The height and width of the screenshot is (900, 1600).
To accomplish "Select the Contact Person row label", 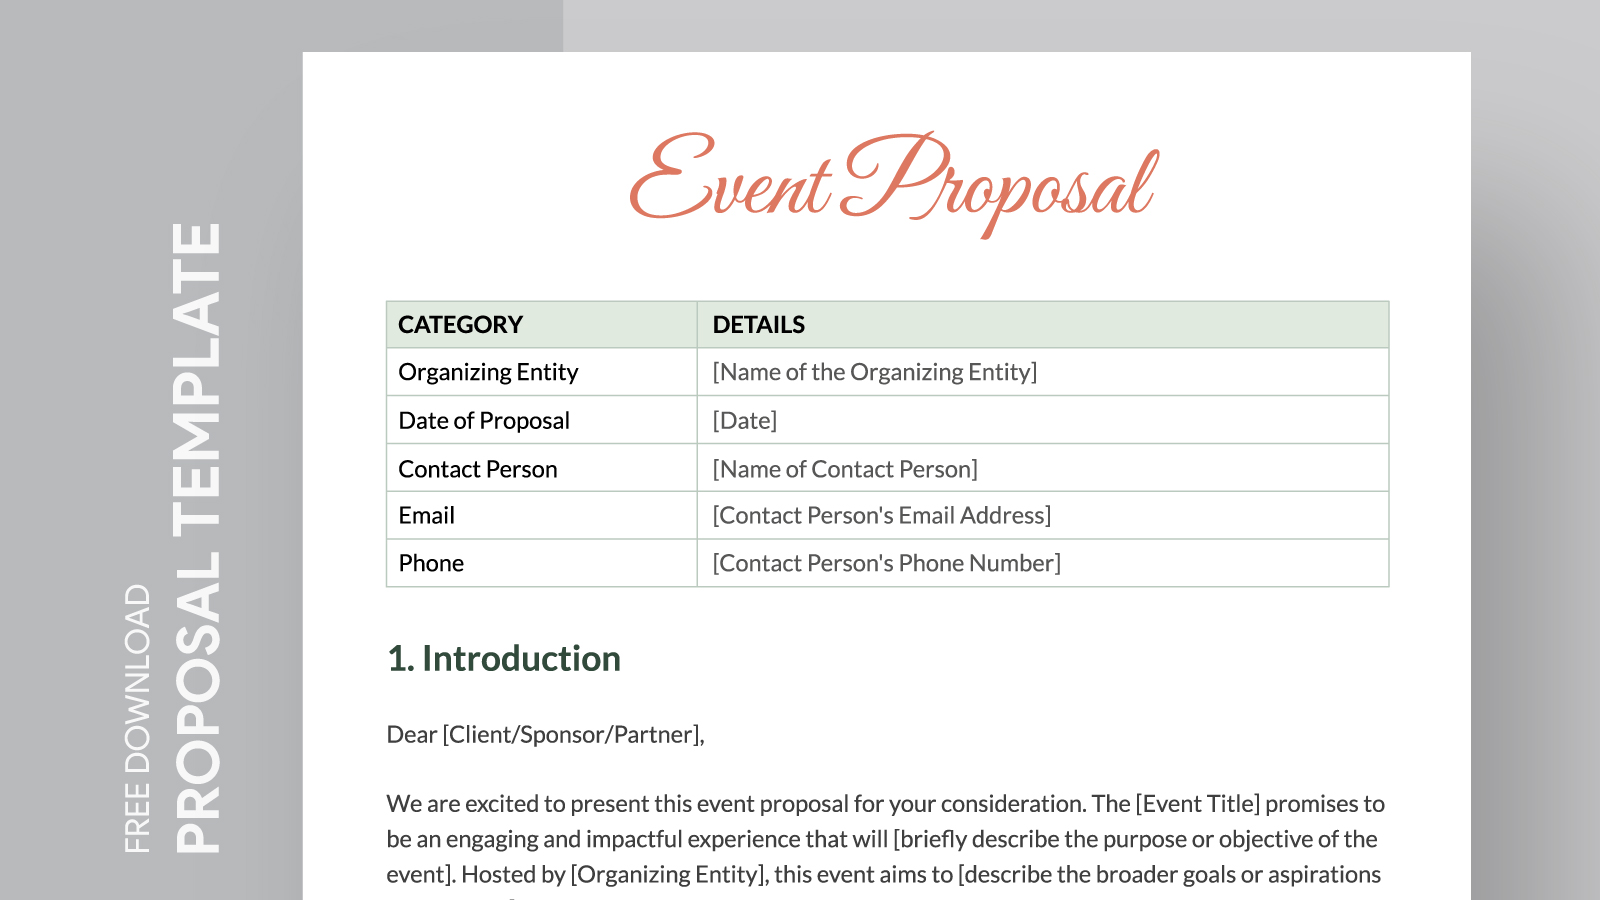I will click(477, 469).
